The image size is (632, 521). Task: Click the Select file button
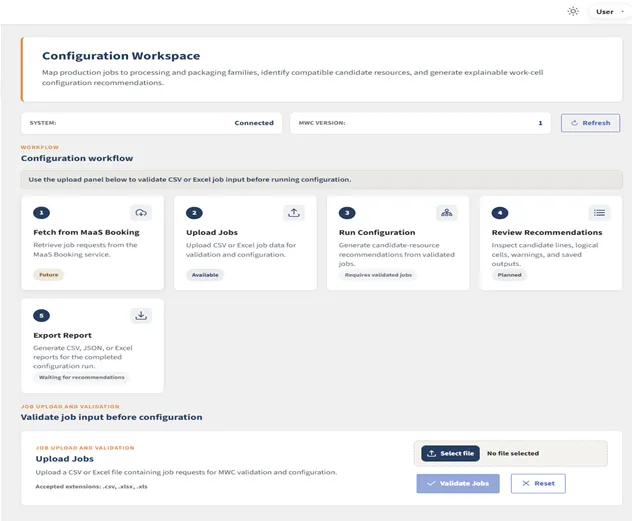[x=451, y=453]
